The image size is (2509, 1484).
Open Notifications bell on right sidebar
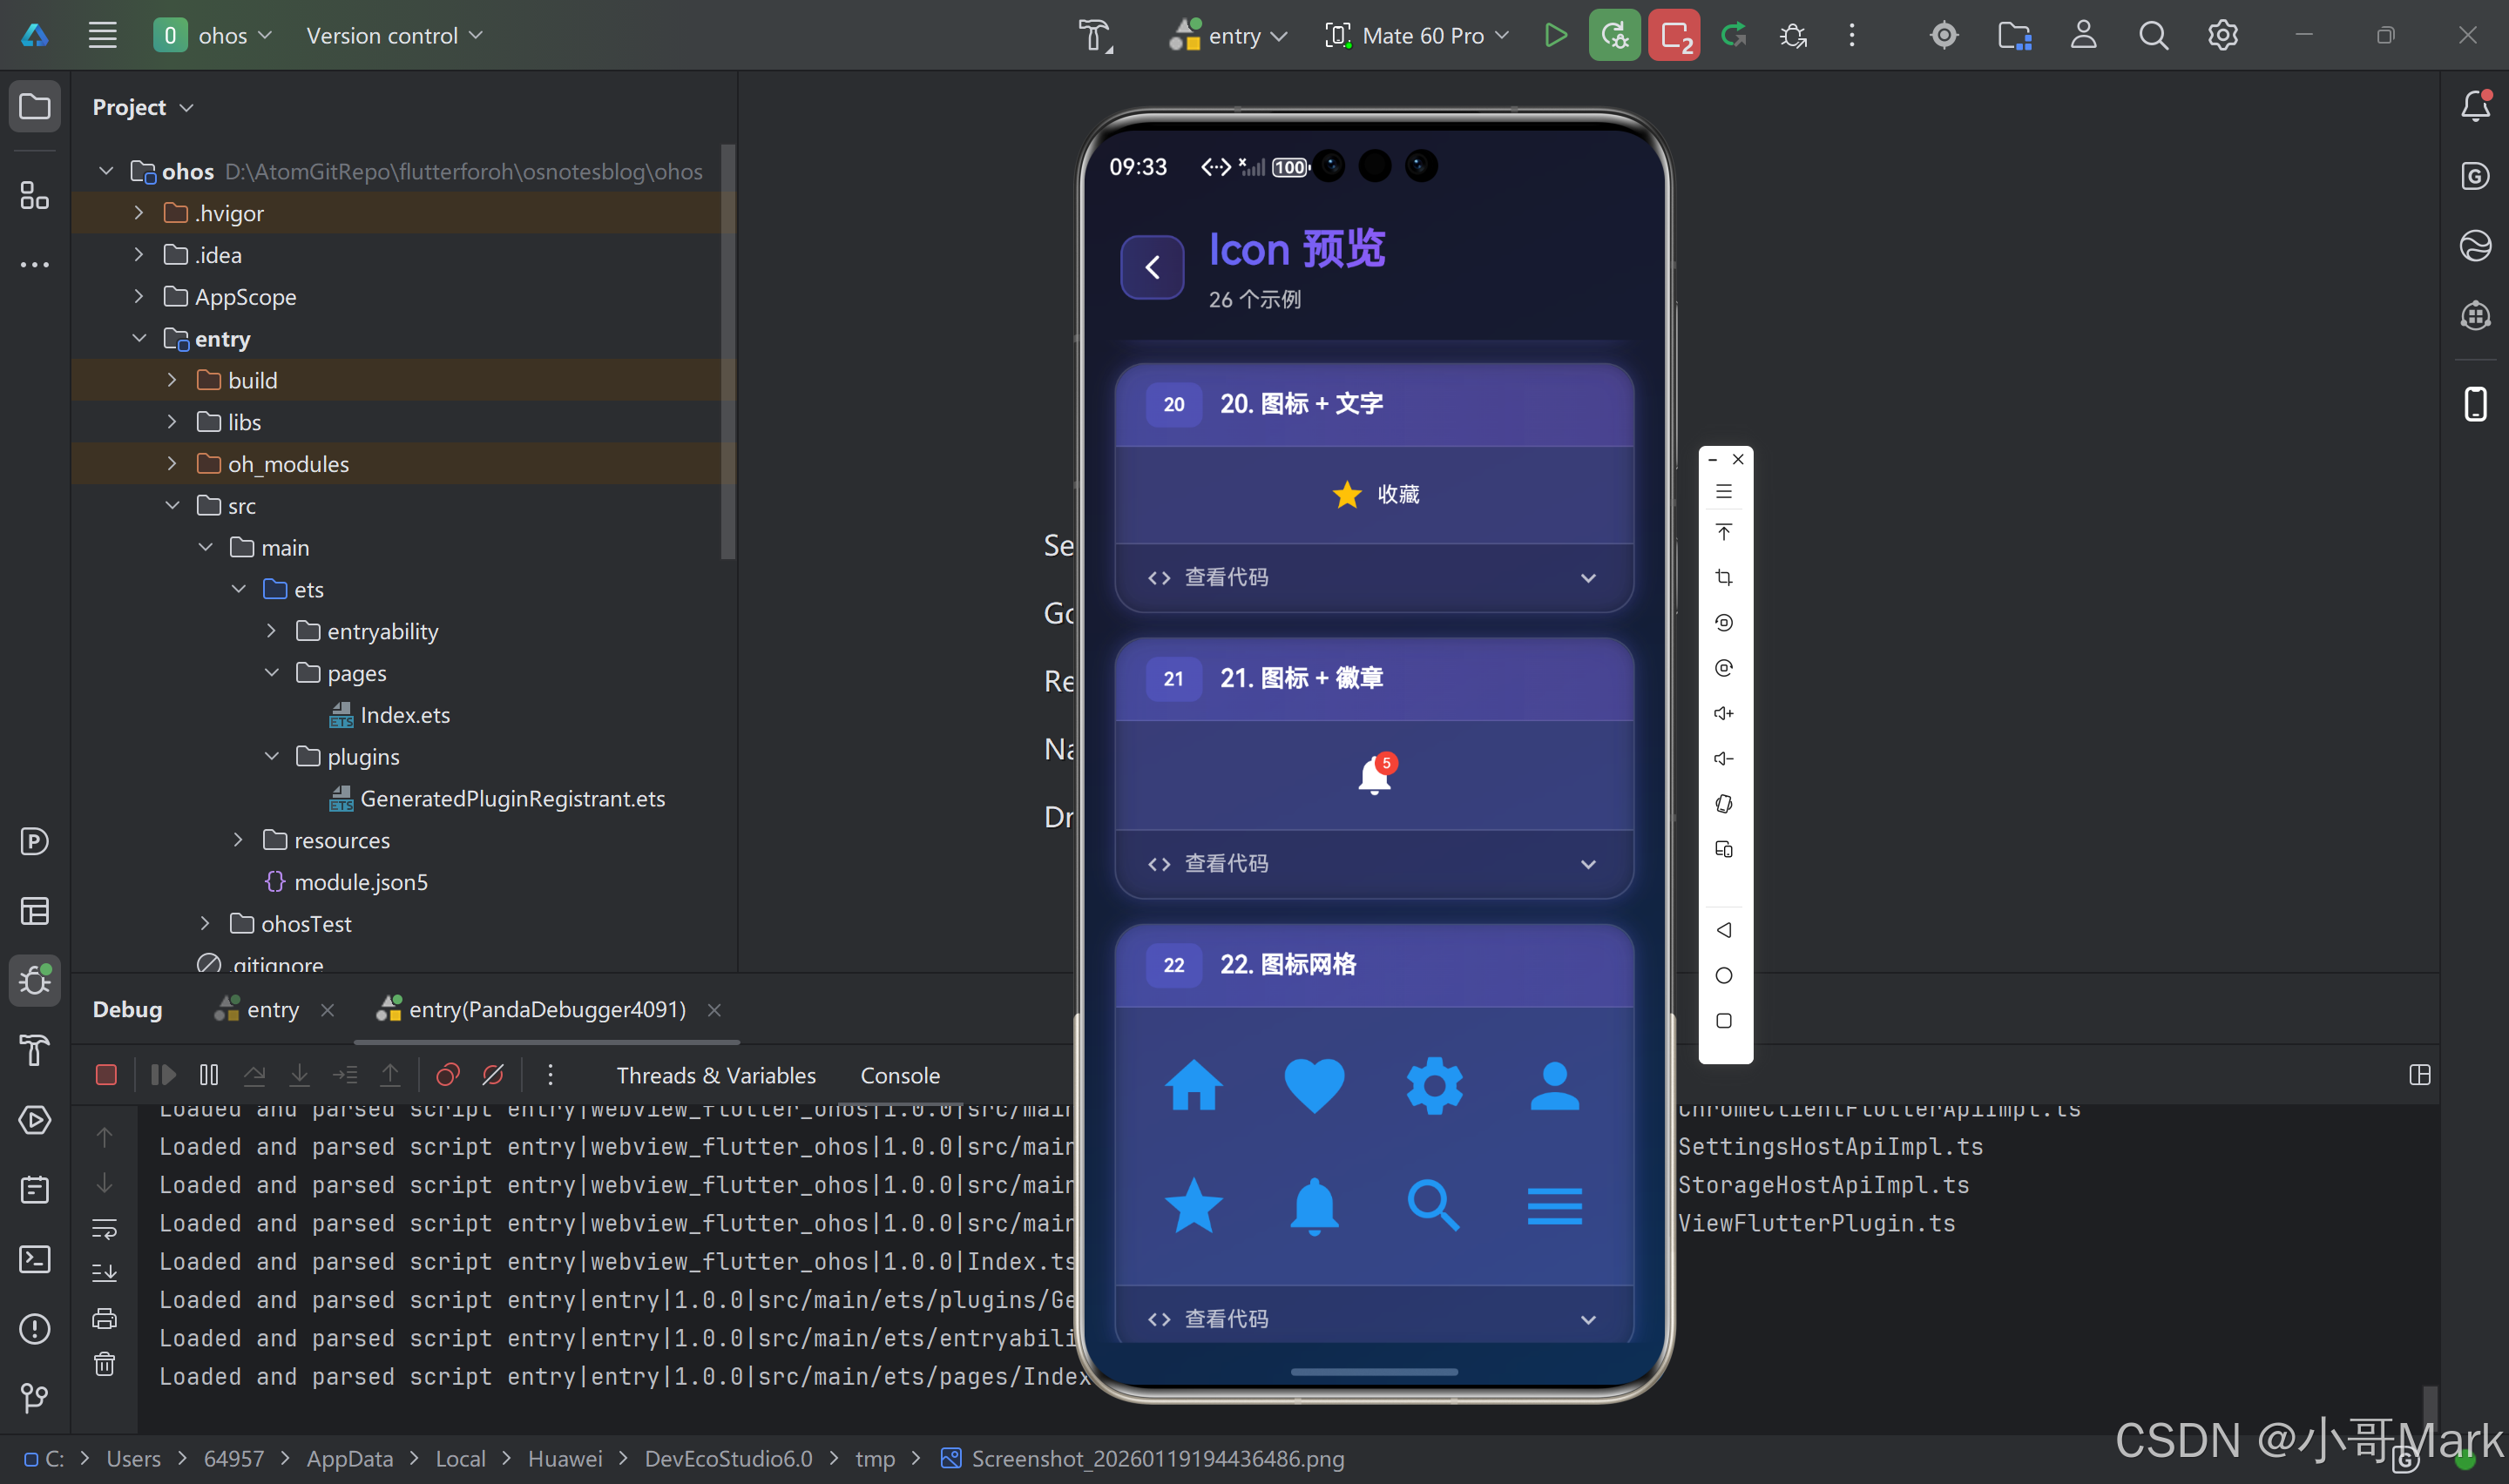tap(2475, 106)
